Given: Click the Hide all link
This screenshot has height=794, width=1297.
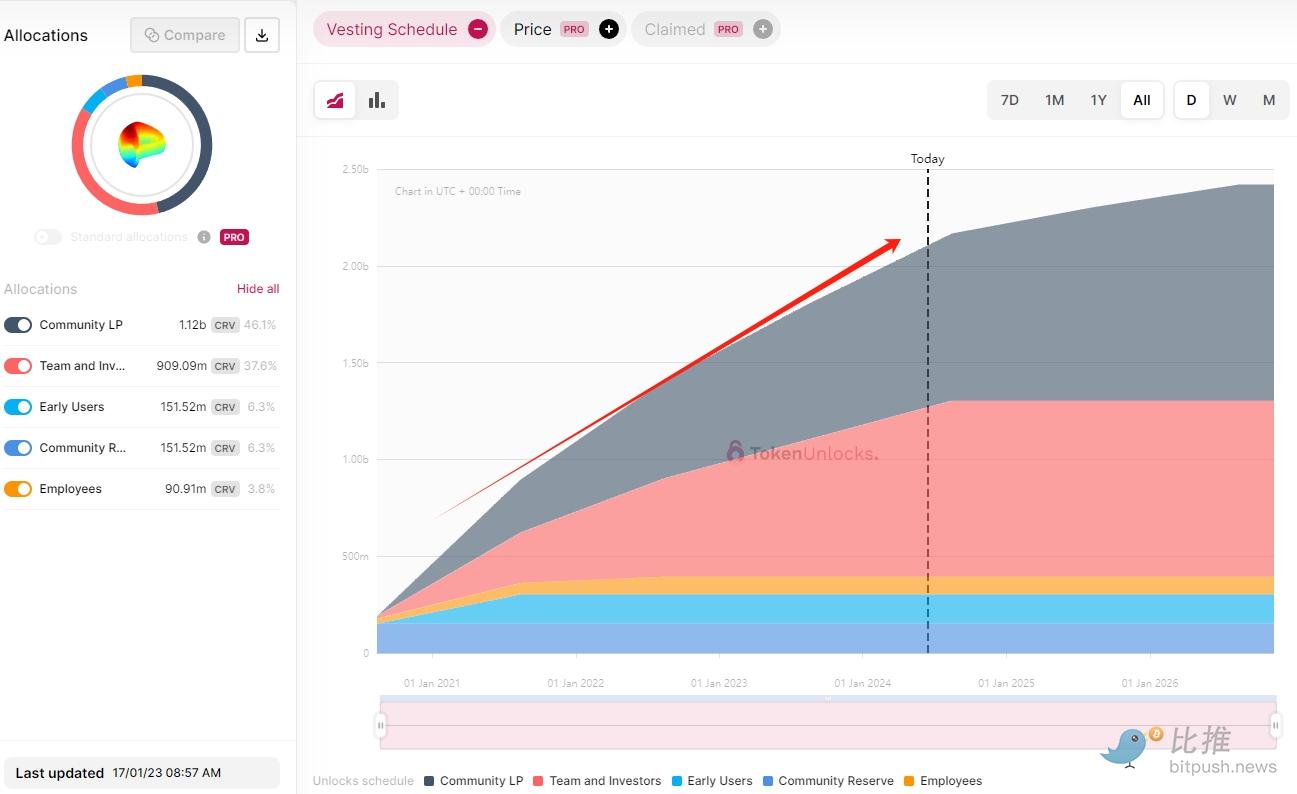Looking at the screenshot, I should click(258, 289).
